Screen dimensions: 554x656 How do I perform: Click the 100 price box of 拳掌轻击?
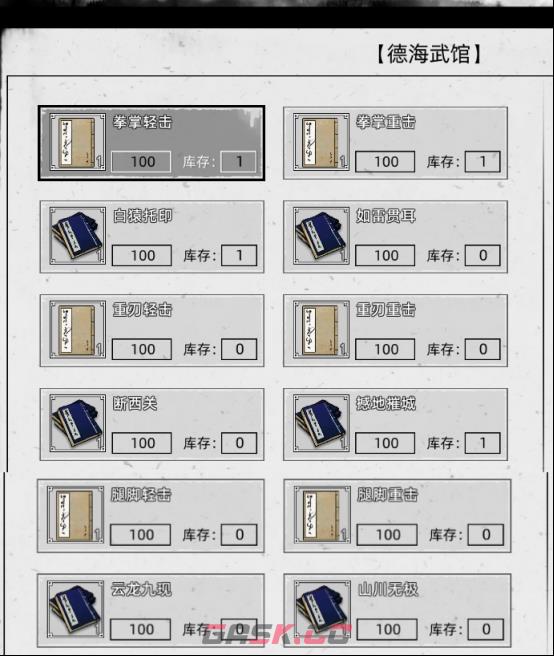tap(141, 161)
